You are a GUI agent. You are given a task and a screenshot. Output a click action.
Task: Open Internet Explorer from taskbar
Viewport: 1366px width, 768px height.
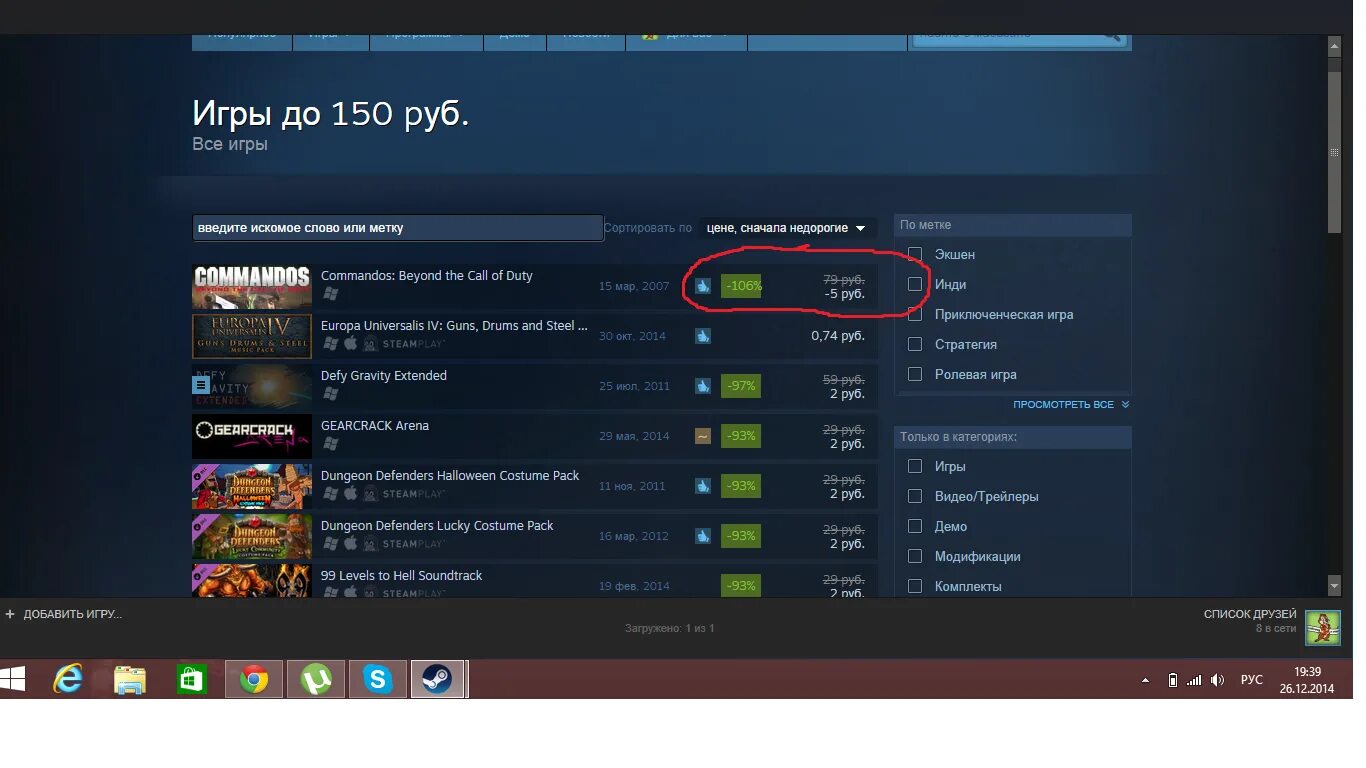tap(68, 680)
